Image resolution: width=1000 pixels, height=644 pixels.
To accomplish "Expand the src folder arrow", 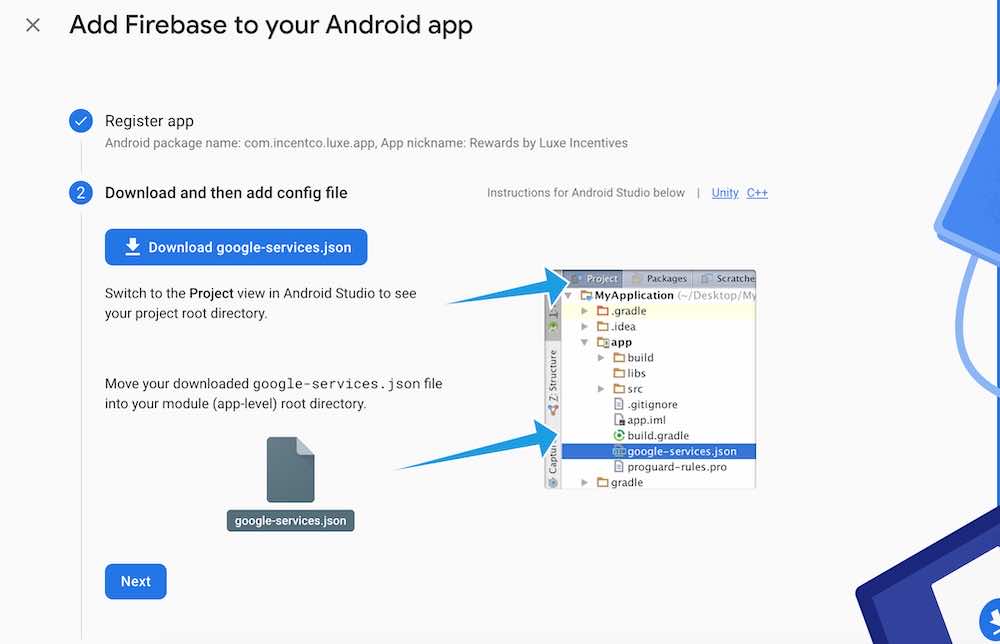I will point(601,389).
